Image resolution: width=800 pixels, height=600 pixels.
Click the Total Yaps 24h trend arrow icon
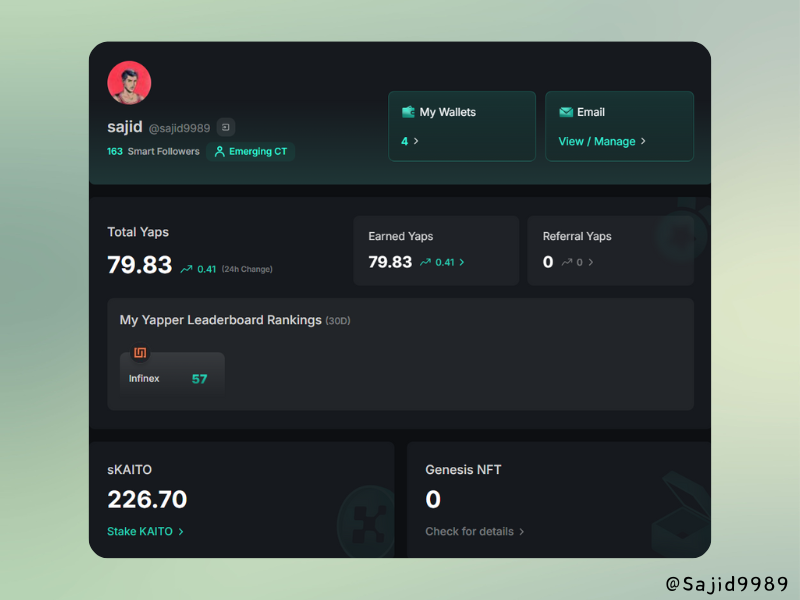point(186,269)
